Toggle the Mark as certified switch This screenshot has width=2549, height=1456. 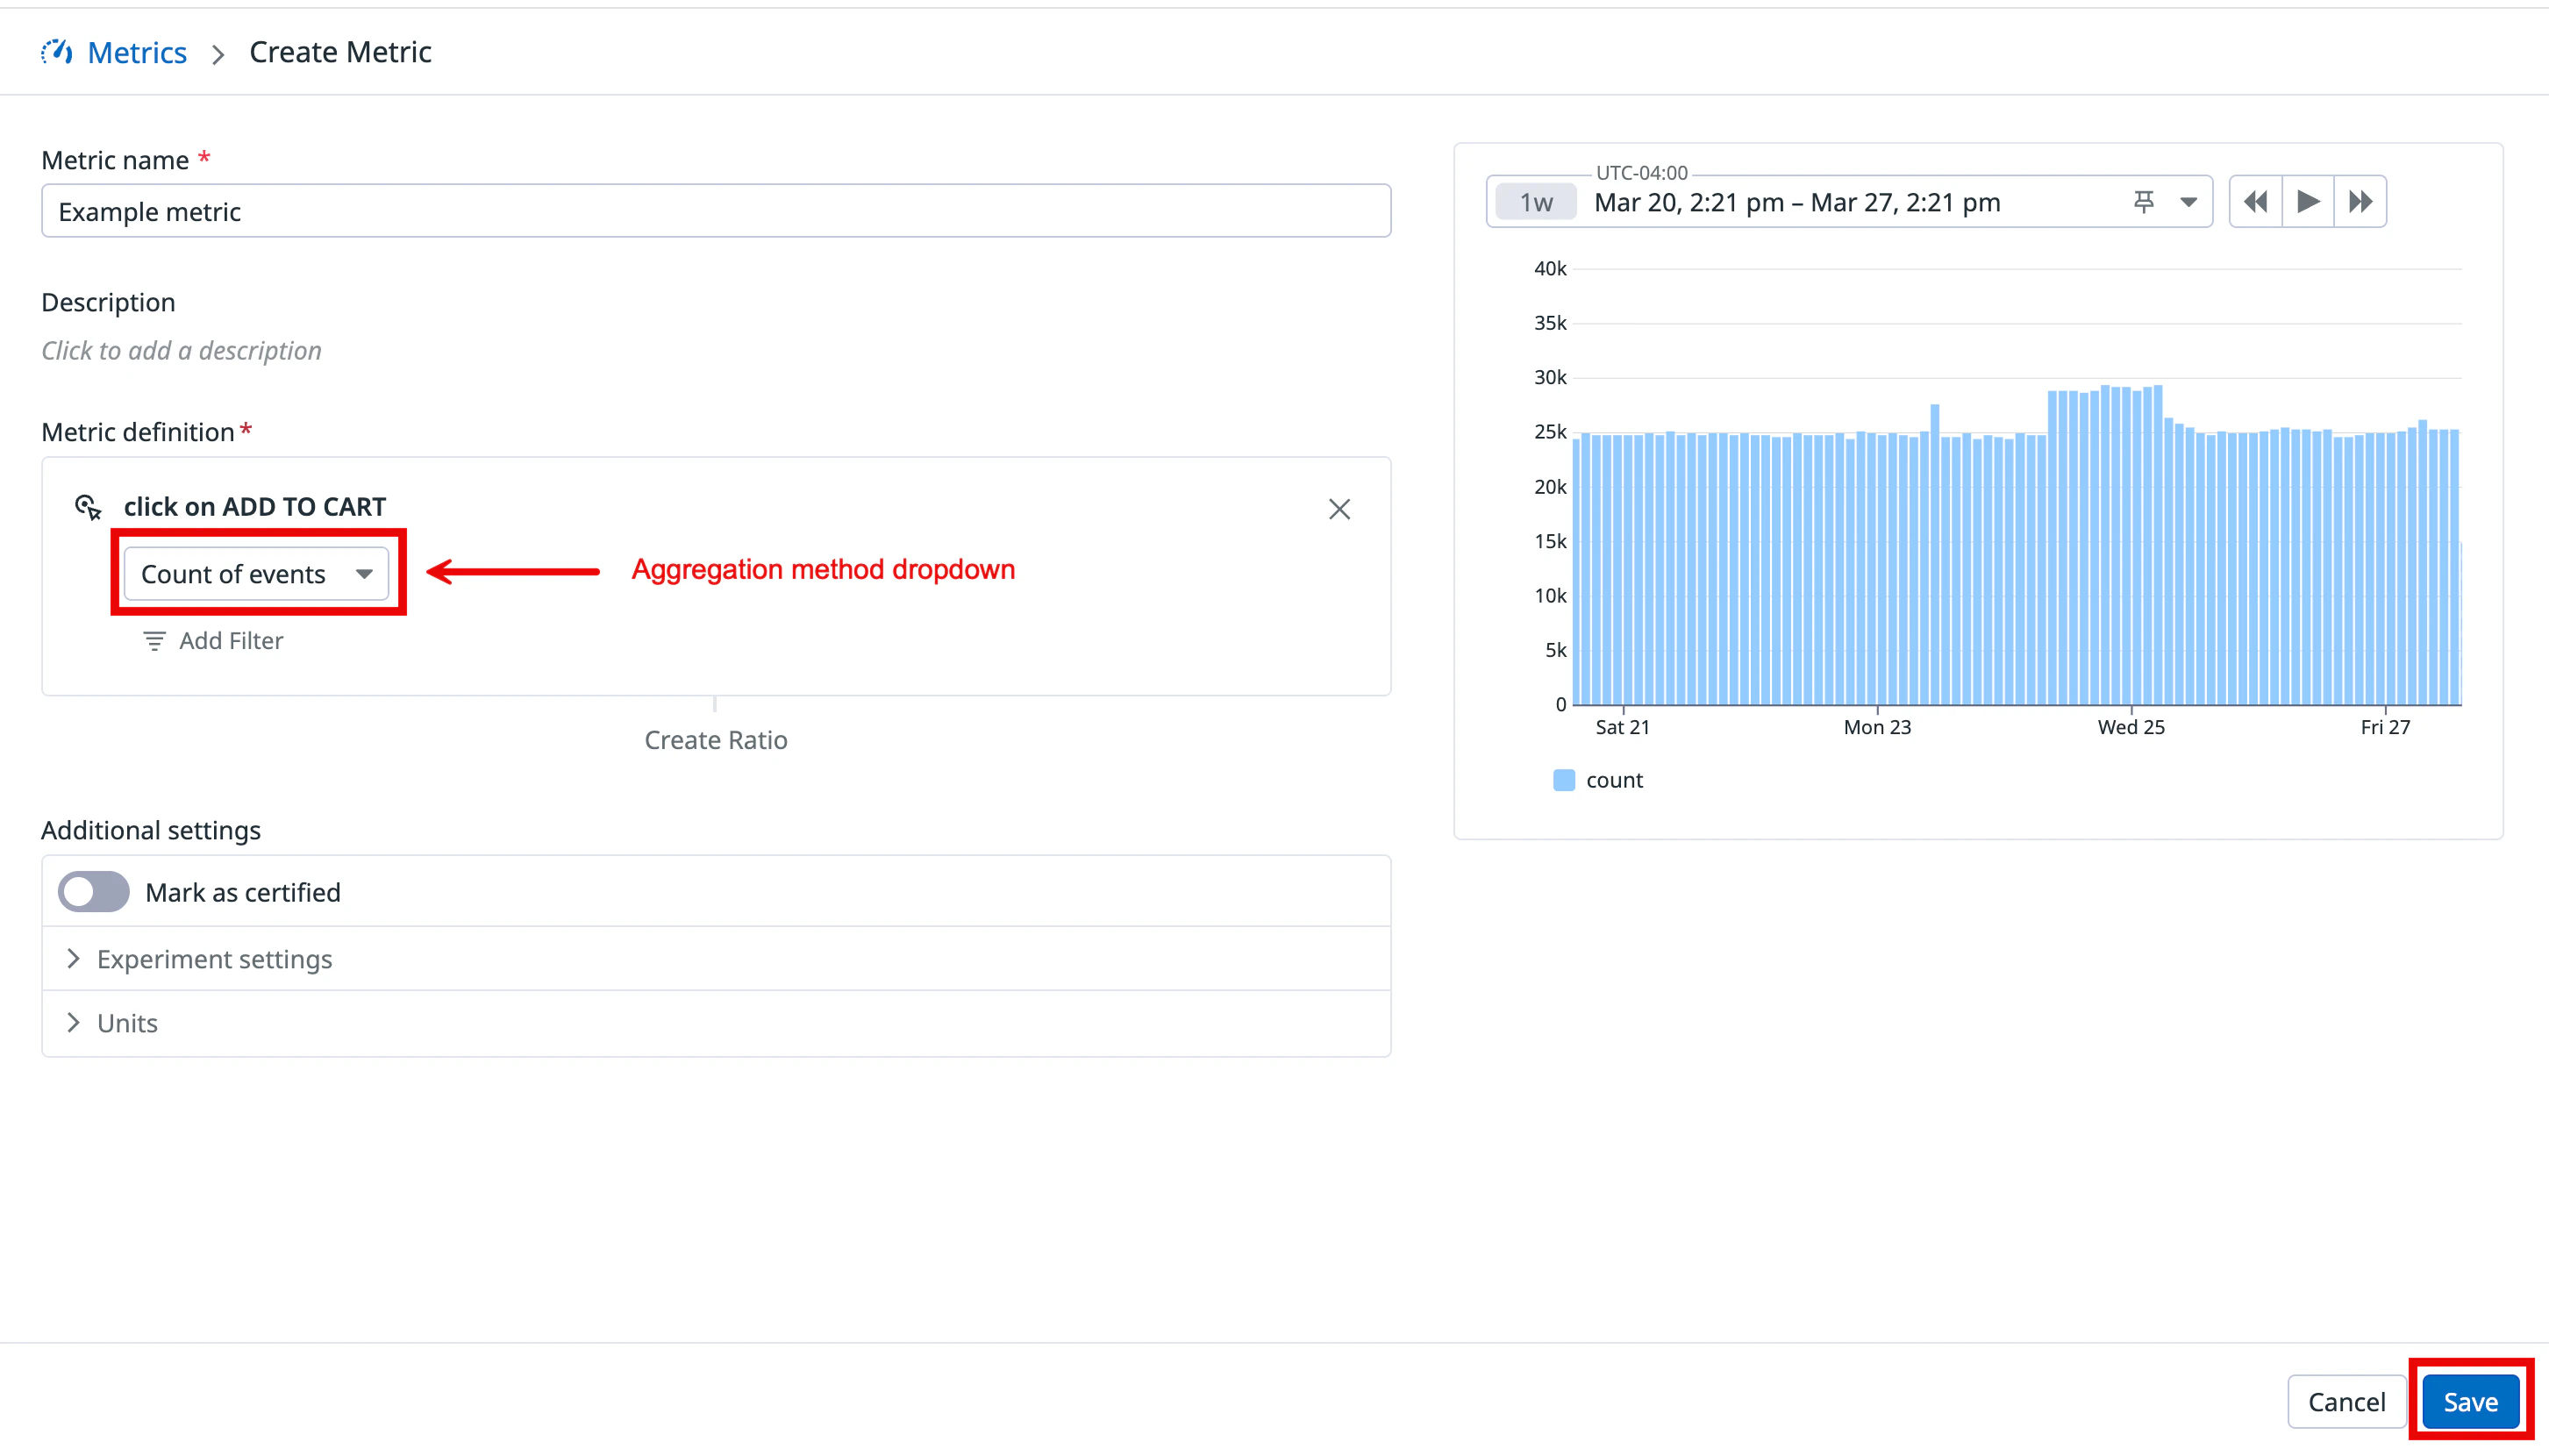pos(94,892)
